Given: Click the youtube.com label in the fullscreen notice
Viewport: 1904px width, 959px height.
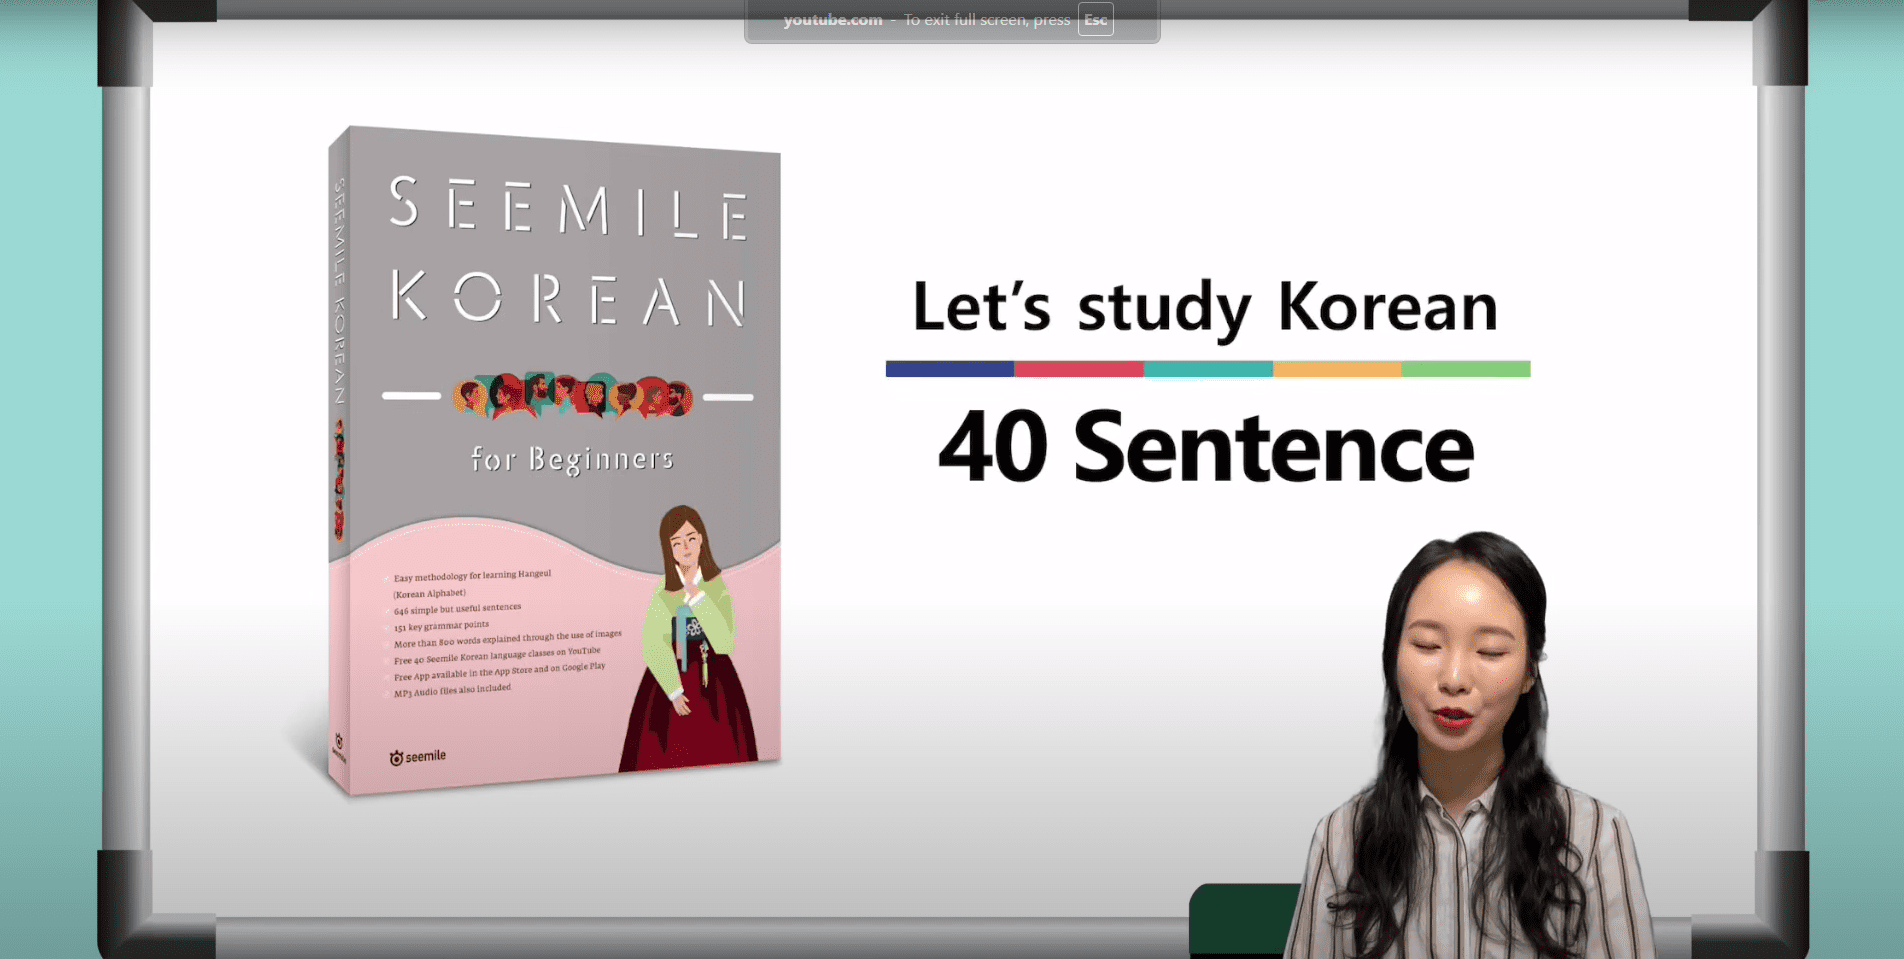Looking at the screenshot, I should 832,20.
